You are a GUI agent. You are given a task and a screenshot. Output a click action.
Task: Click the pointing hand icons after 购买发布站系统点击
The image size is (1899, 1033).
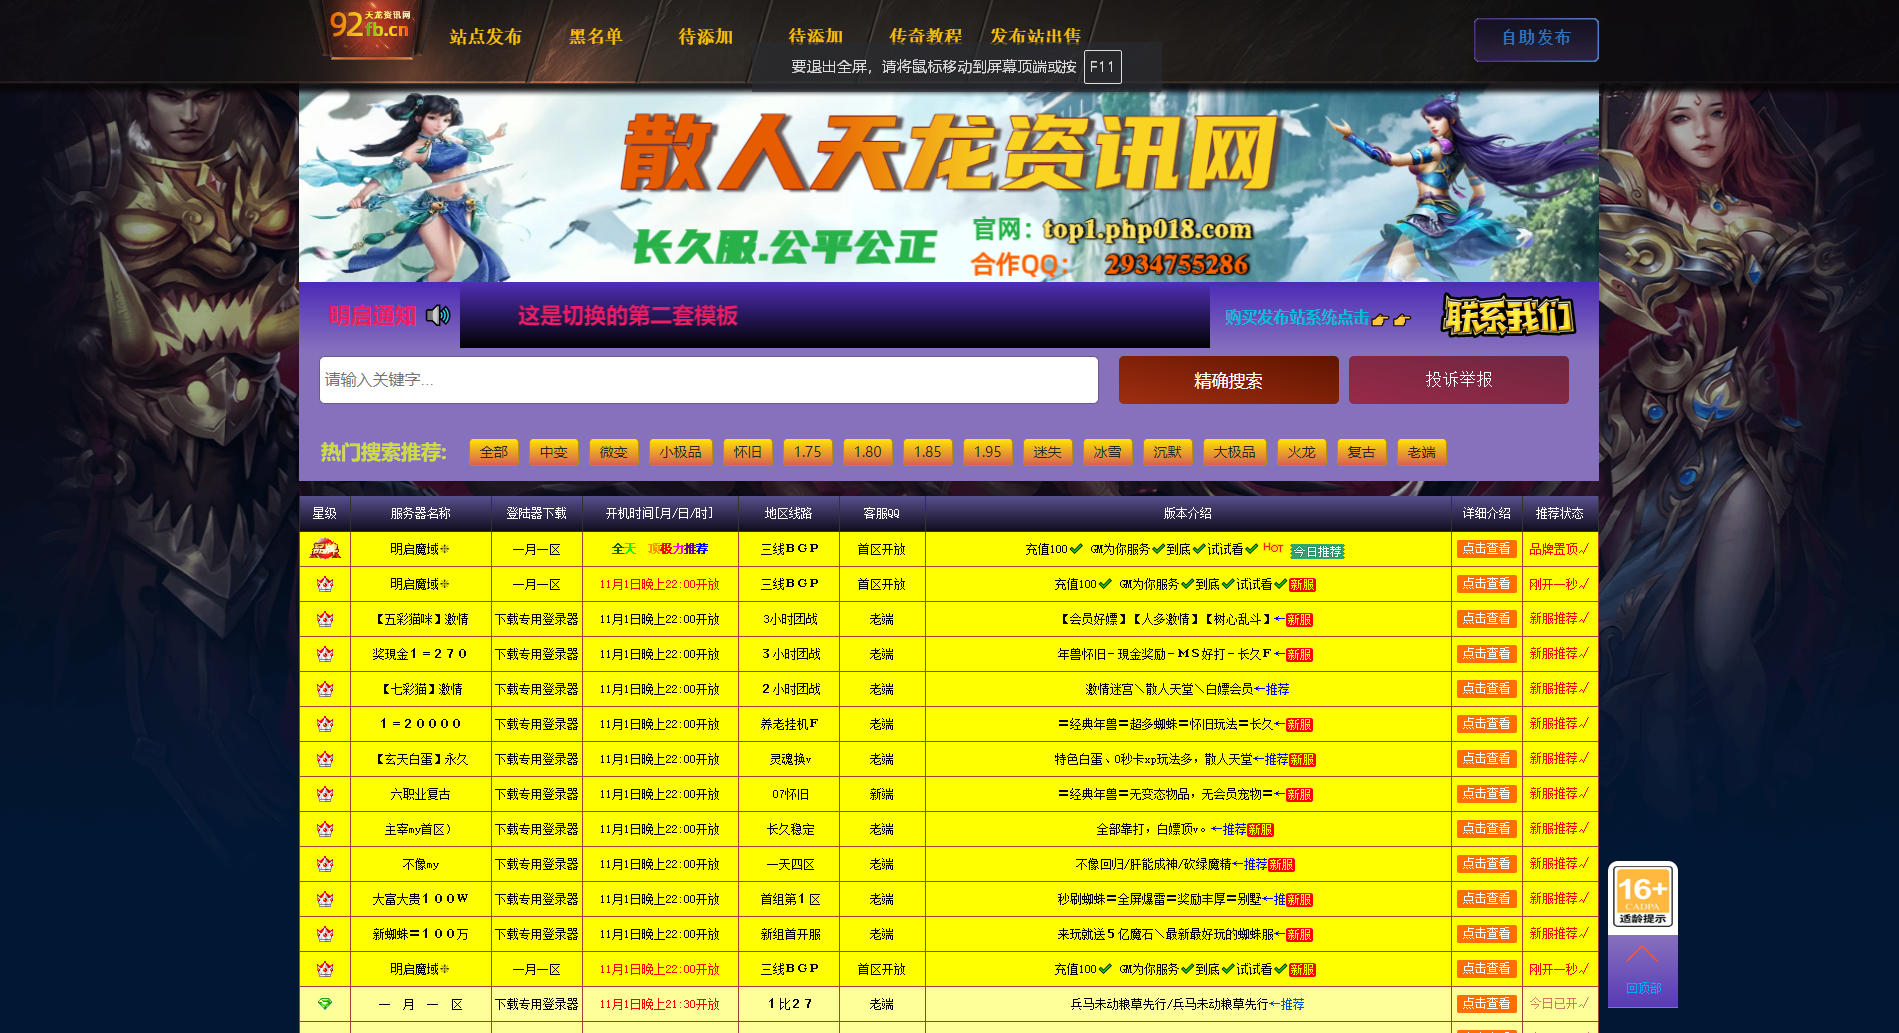1391,319
